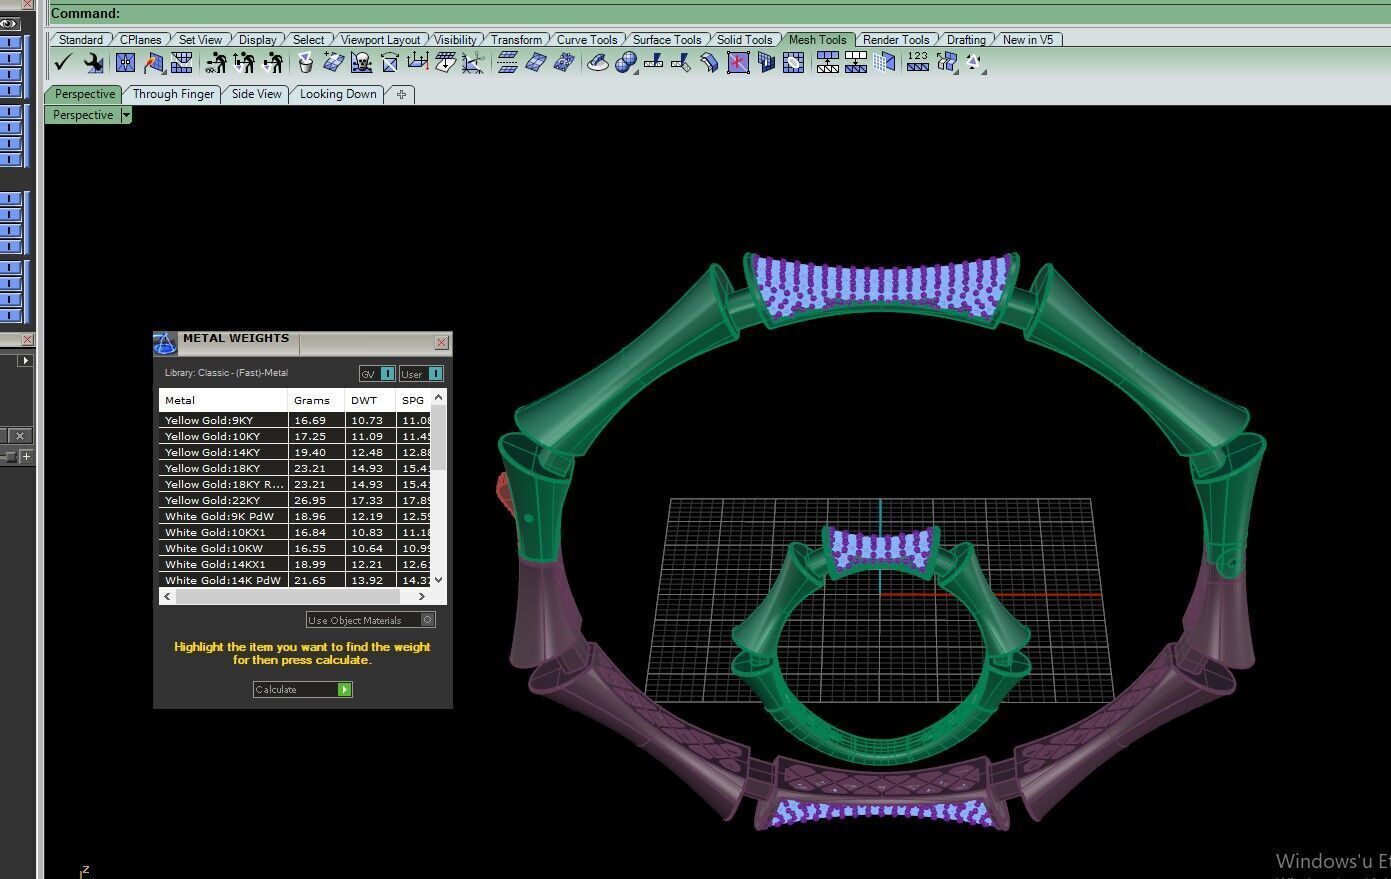This screenshot has height=879, width=1391.
Task: Click the triangle arrows reduce mesh icon
Action: pyautogui.click(x=973, y=63)
